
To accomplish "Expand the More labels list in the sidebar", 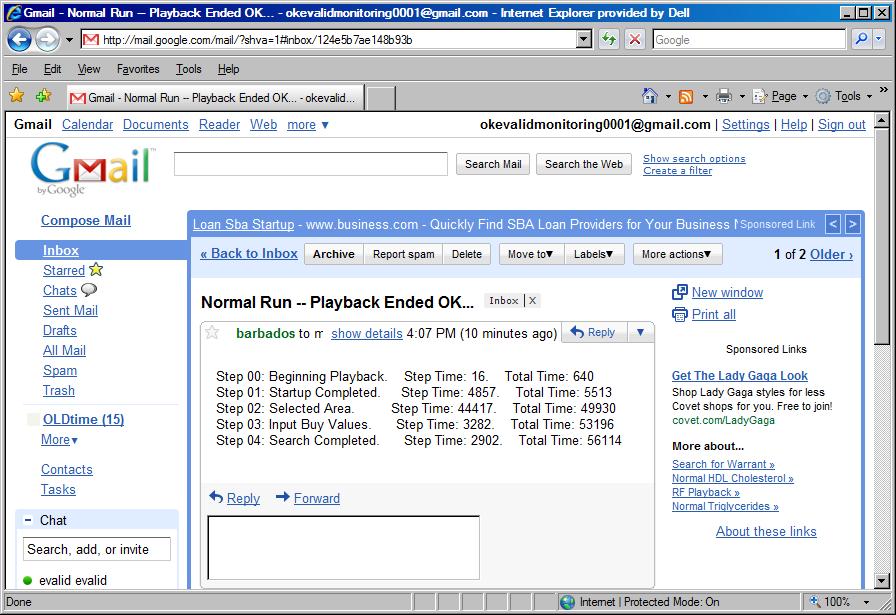I will click(x=59, y=440).
